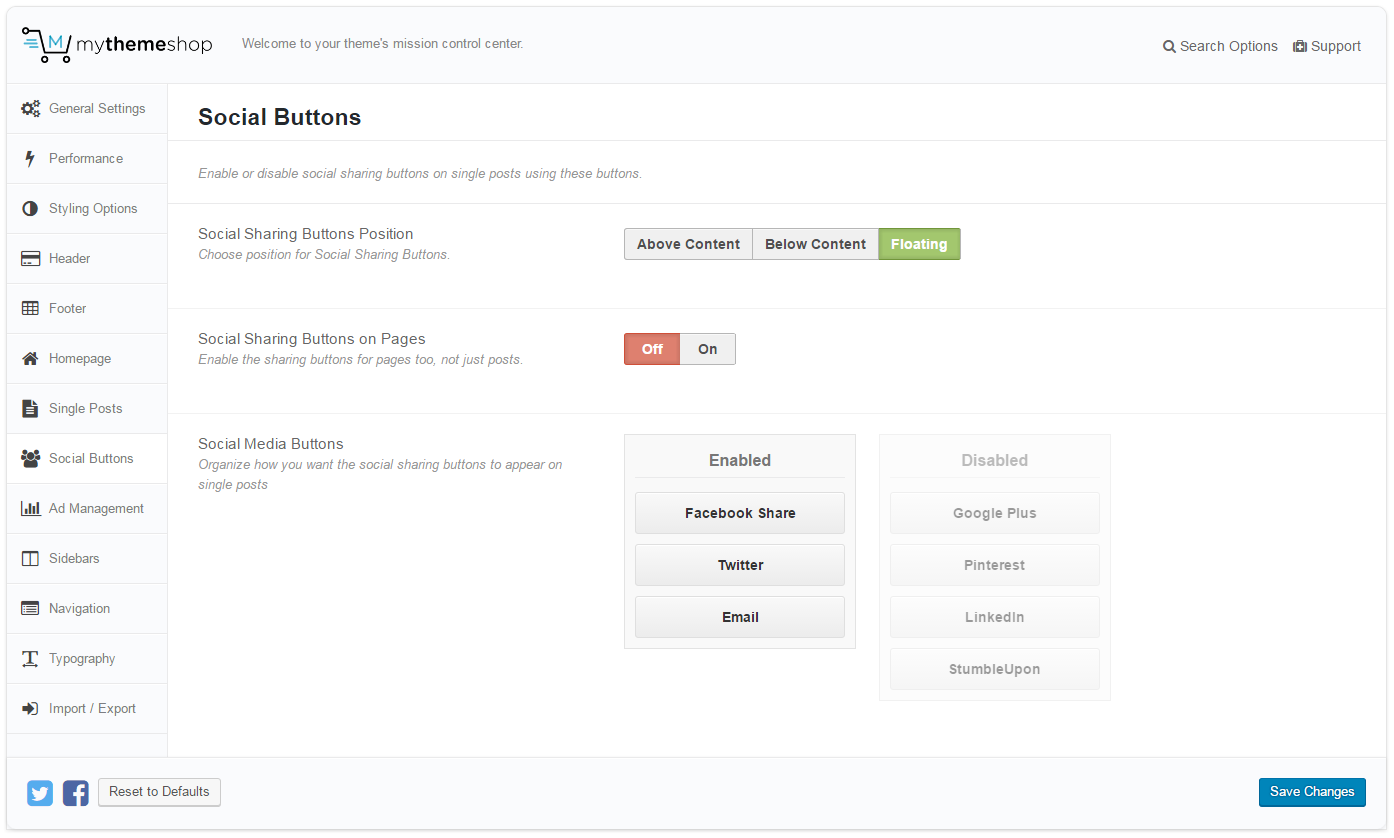Click Save Changes button
Screen dimensions: 1394x838
coord(1311,792)
